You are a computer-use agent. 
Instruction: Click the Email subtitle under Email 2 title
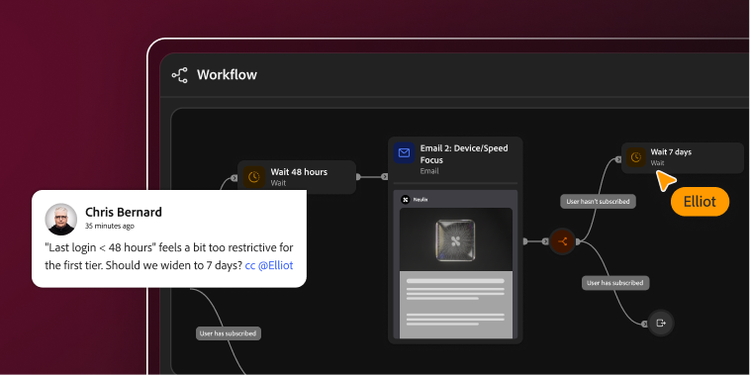429,171
